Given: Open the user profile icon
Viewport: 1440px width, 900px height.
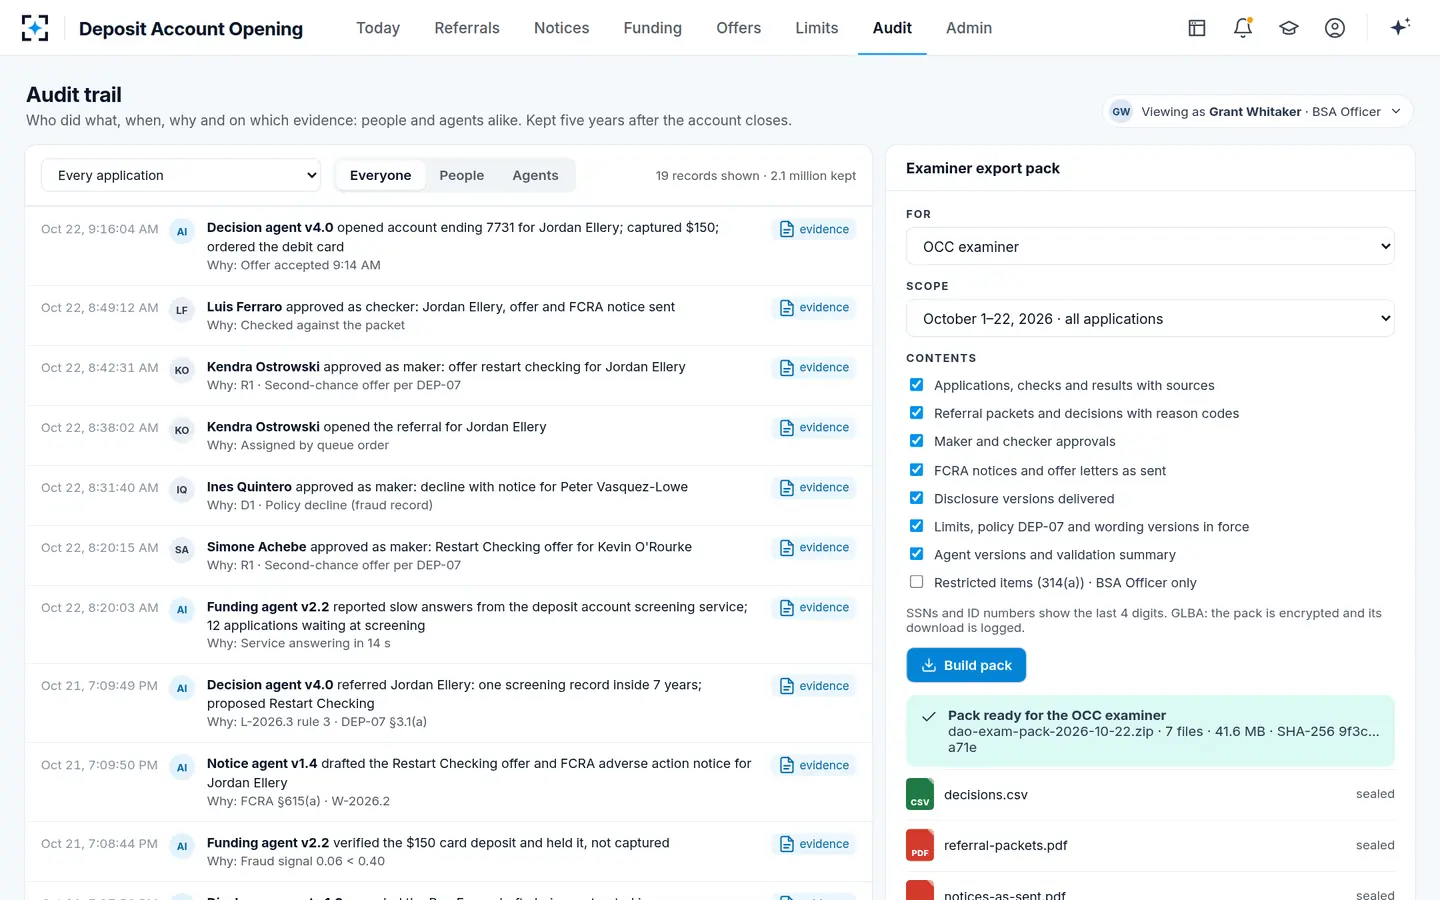Looking at the screenshot, I should click(1335, 28).
